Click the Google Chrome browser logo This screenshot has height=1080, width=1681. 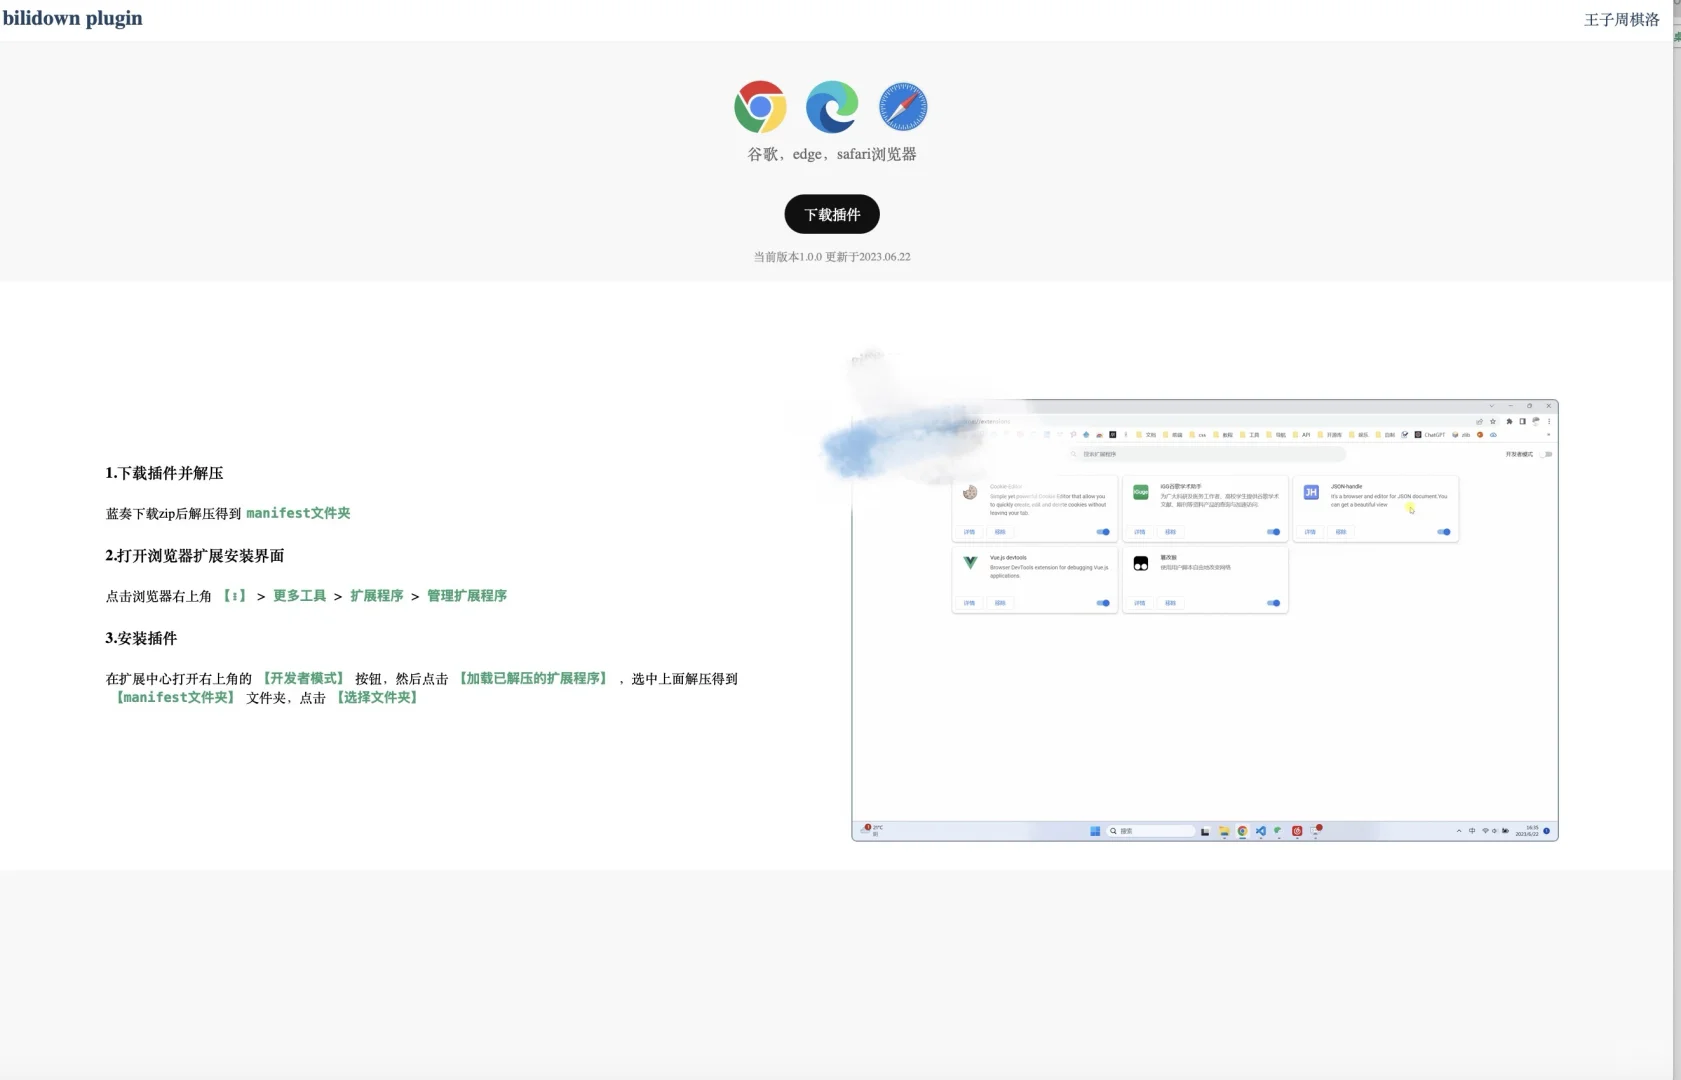click(760, 107)
